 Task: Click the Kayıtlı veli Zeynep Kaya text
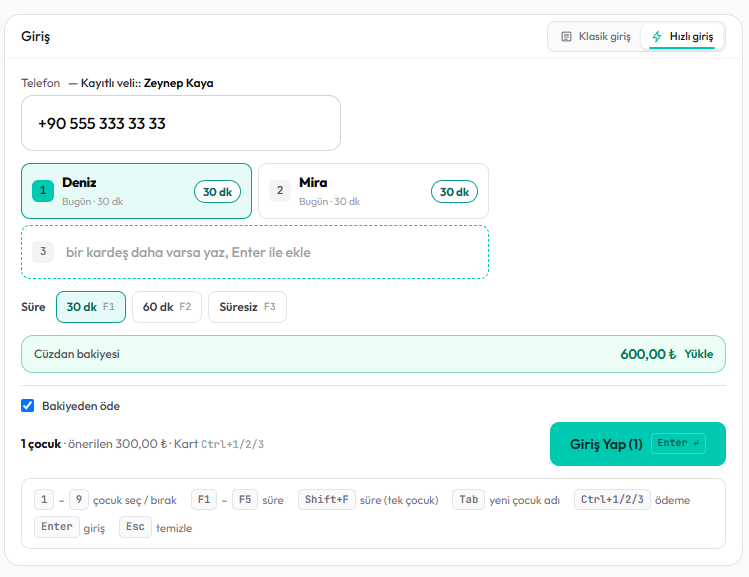[147, 83]
